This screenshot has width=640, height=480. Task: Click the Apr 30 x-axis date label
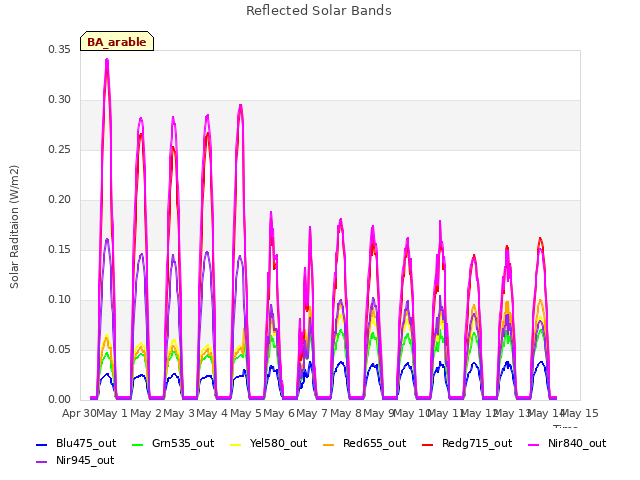(x=79, y=413)
